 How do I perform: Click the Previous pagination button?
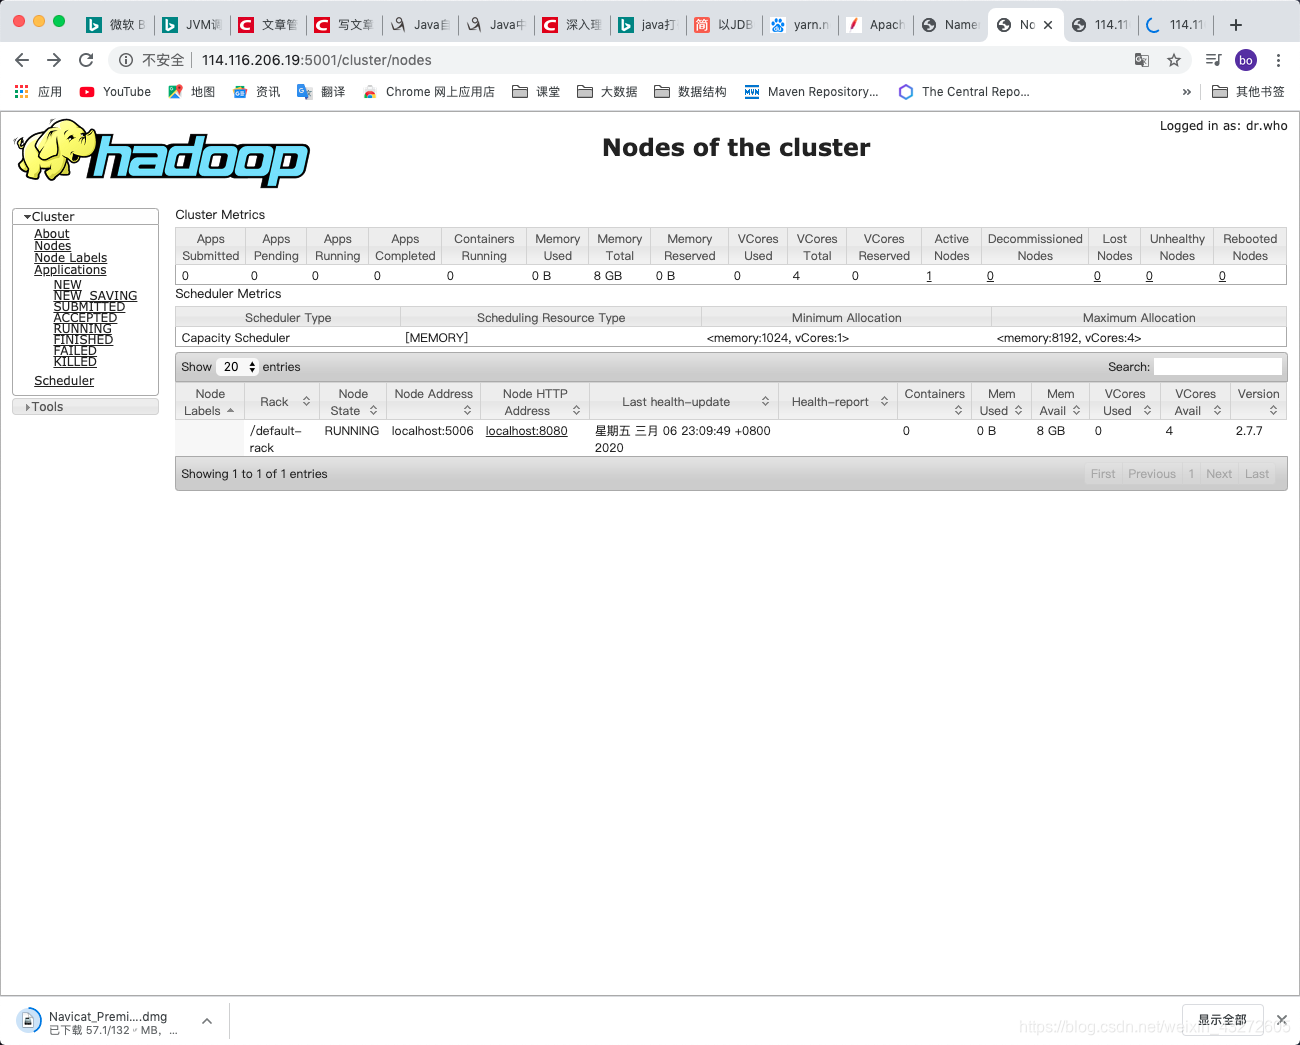tap(1152, 474)
